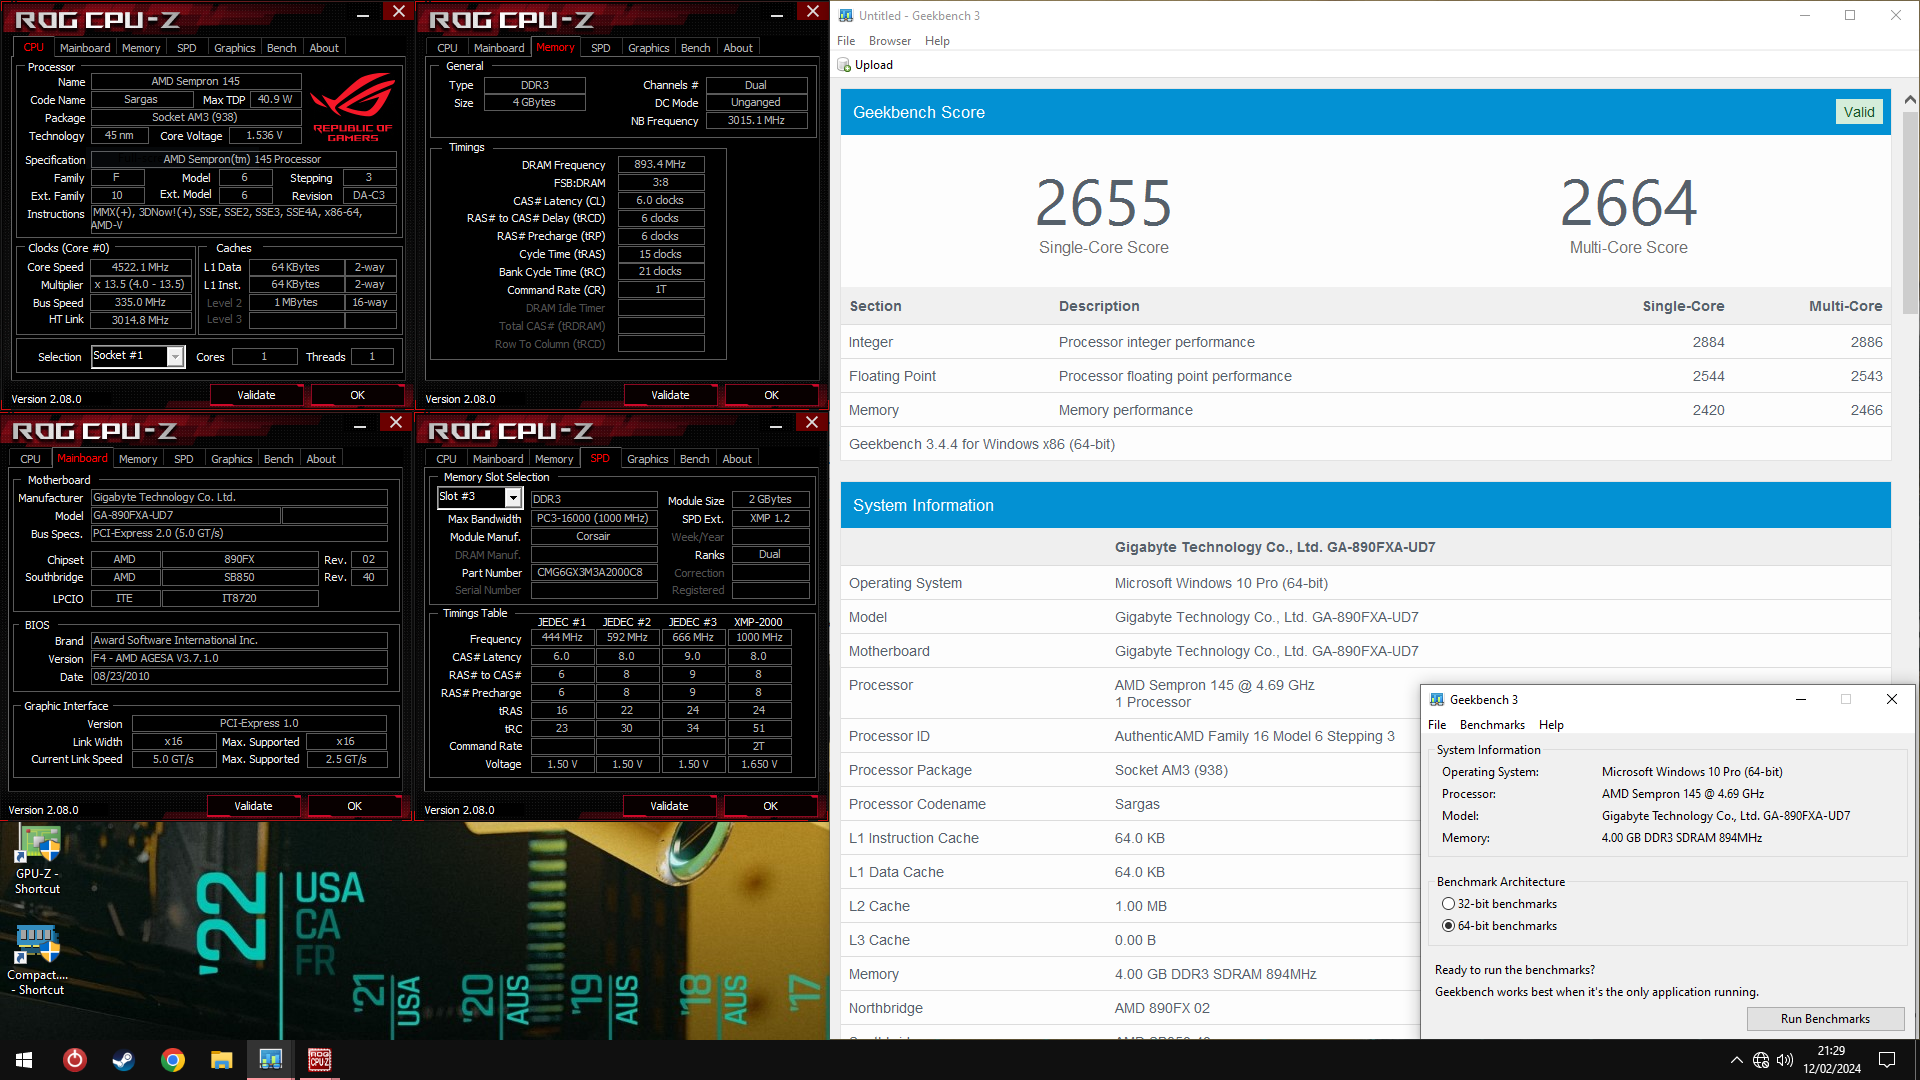This screenshot has height=1080, width=1920.
Task: Open the Compact shortcut on desktop
Action: 38,960
